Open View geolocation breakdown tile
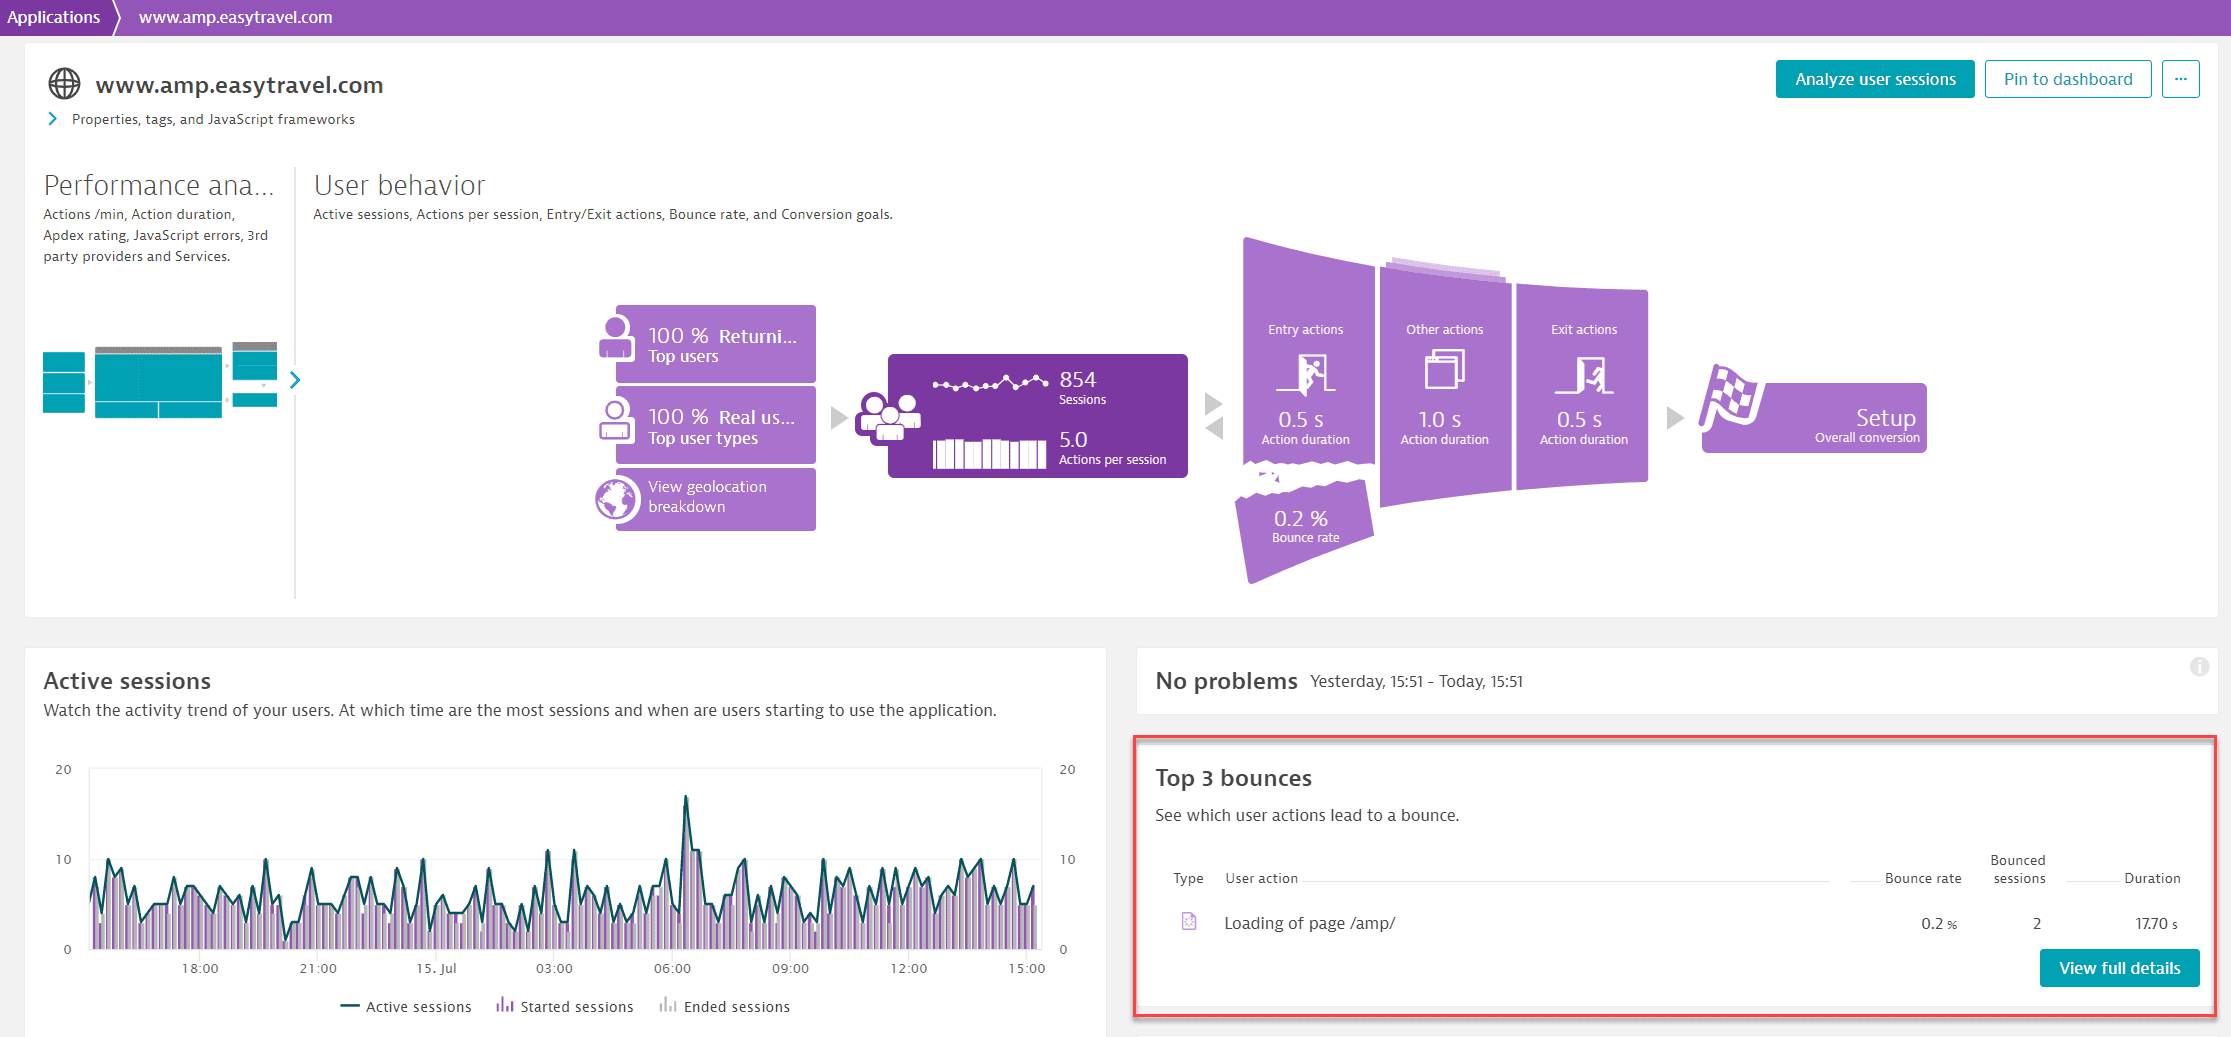Image resolution: width=2231 pixels, height=1037 pixels. (716, 499)
